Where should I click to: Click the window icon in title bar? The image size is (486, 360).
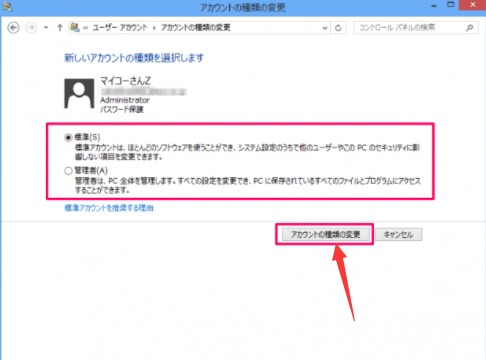(7, 7)
